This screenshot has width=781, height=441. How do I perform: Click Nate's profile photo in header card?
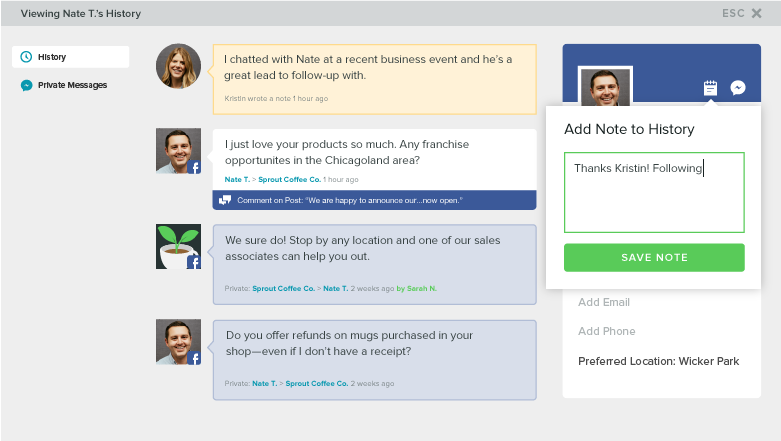[x=606, y=87]
